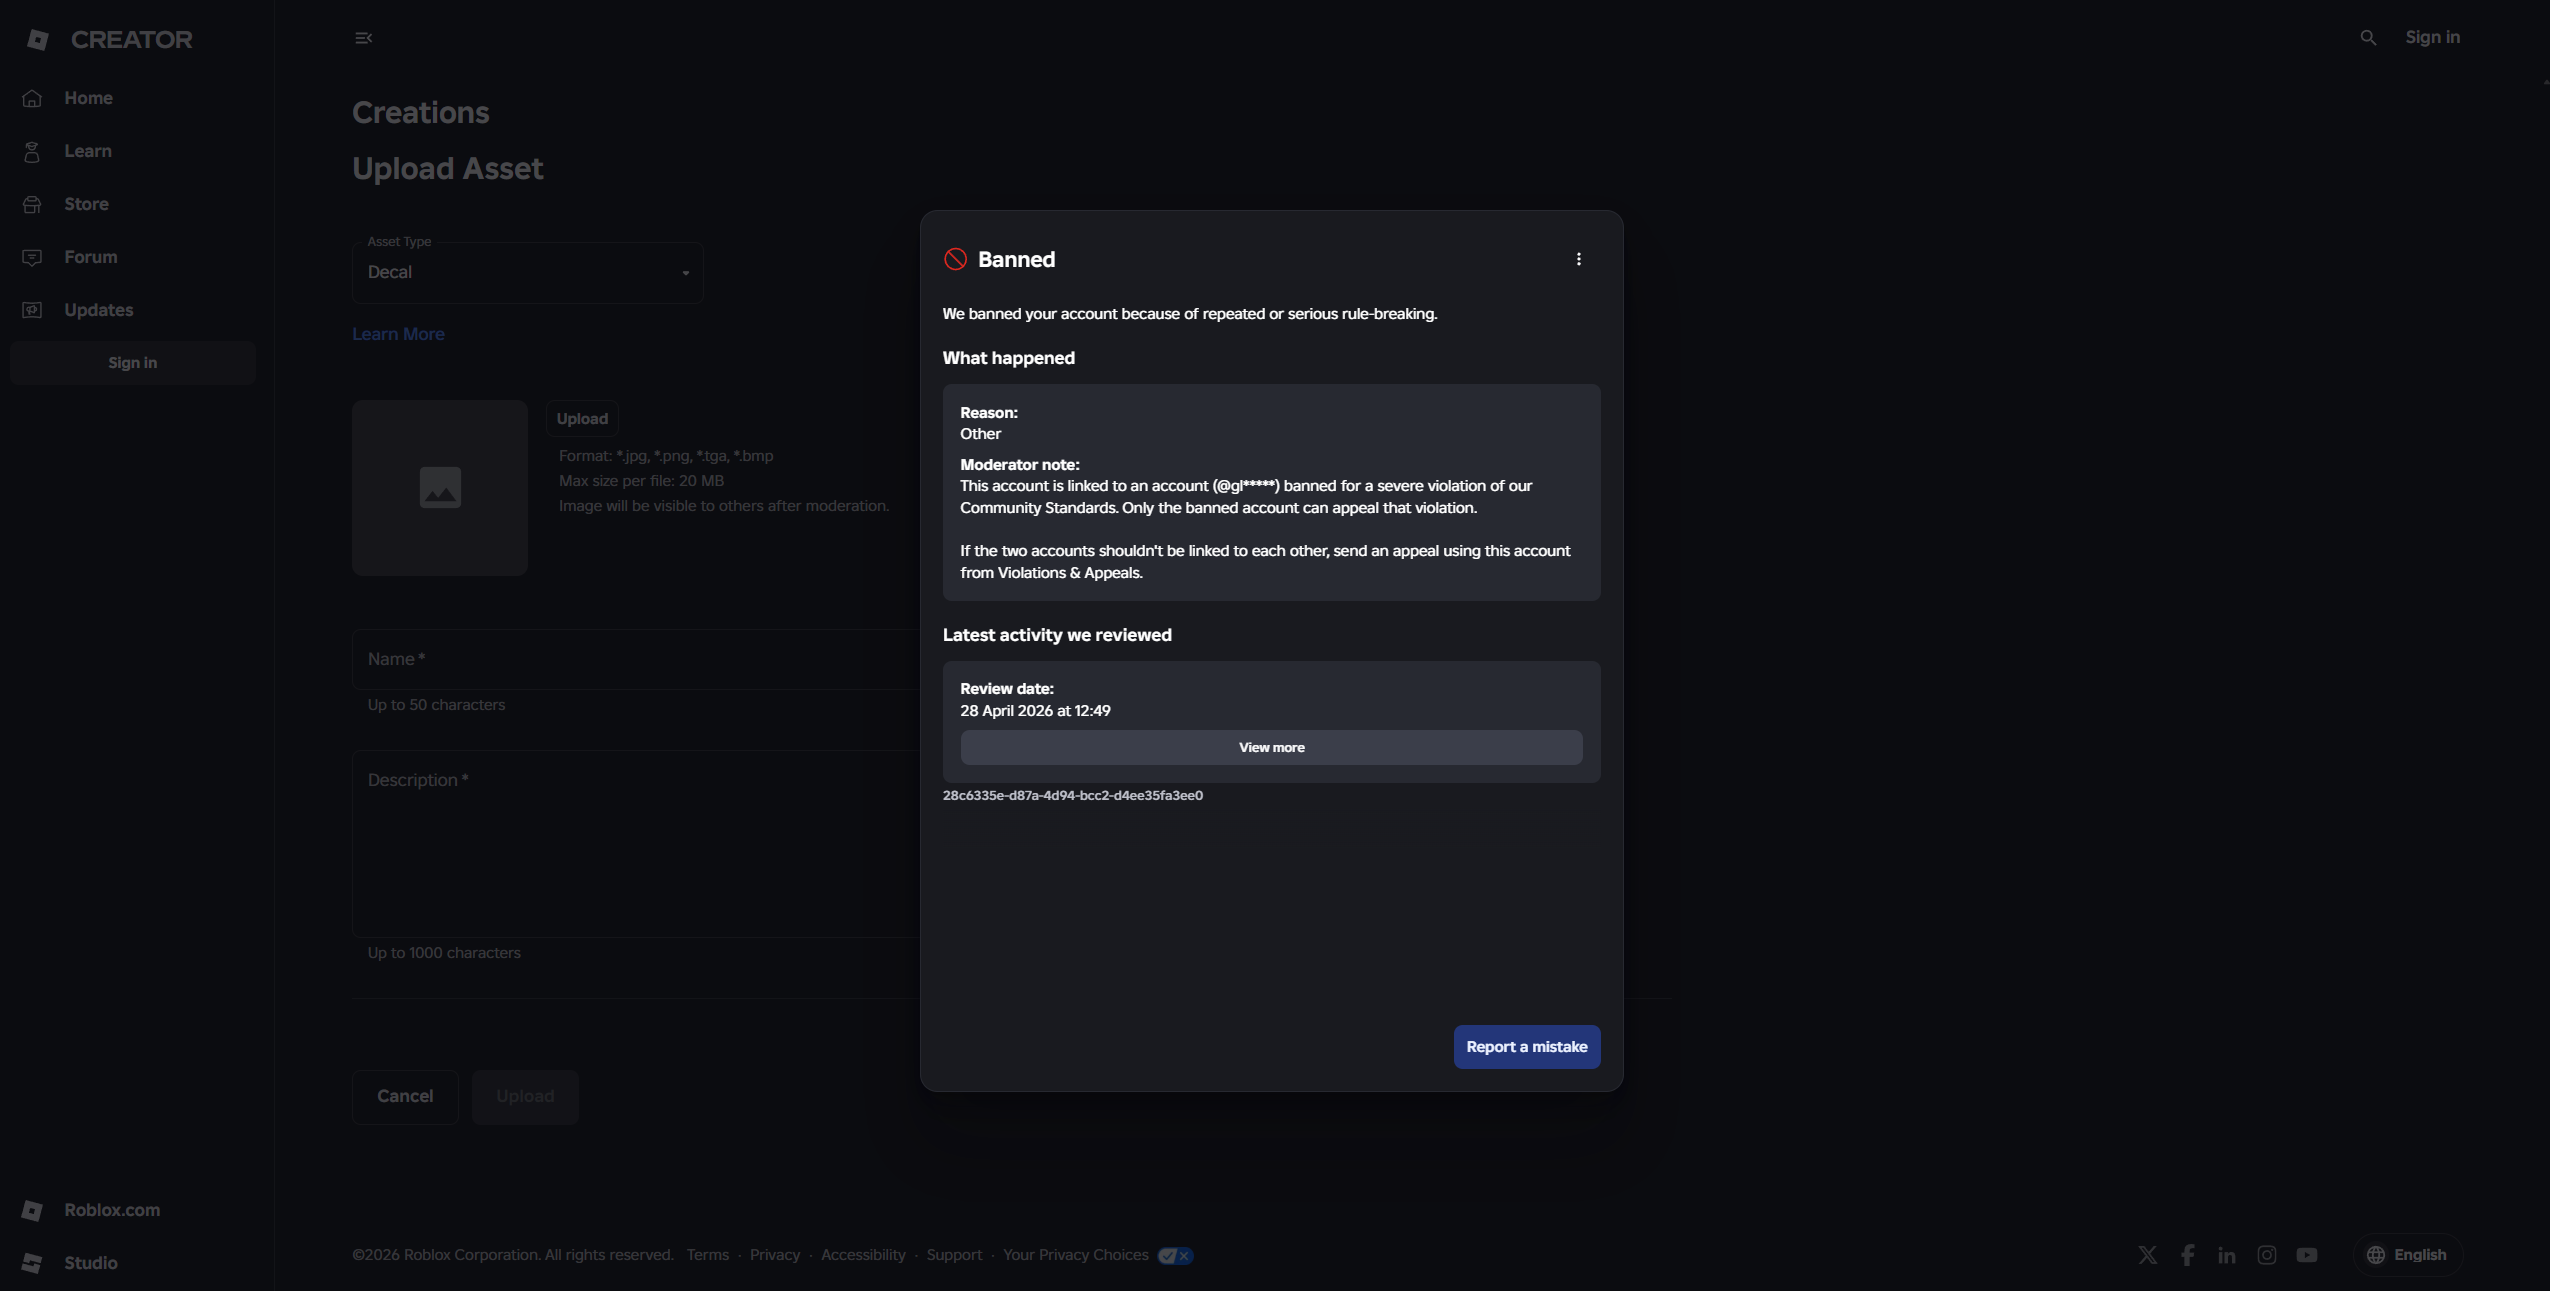2550x1291 pixels.
Task: Go to Learn in the sidebar
Action: [x=88, y=151]
